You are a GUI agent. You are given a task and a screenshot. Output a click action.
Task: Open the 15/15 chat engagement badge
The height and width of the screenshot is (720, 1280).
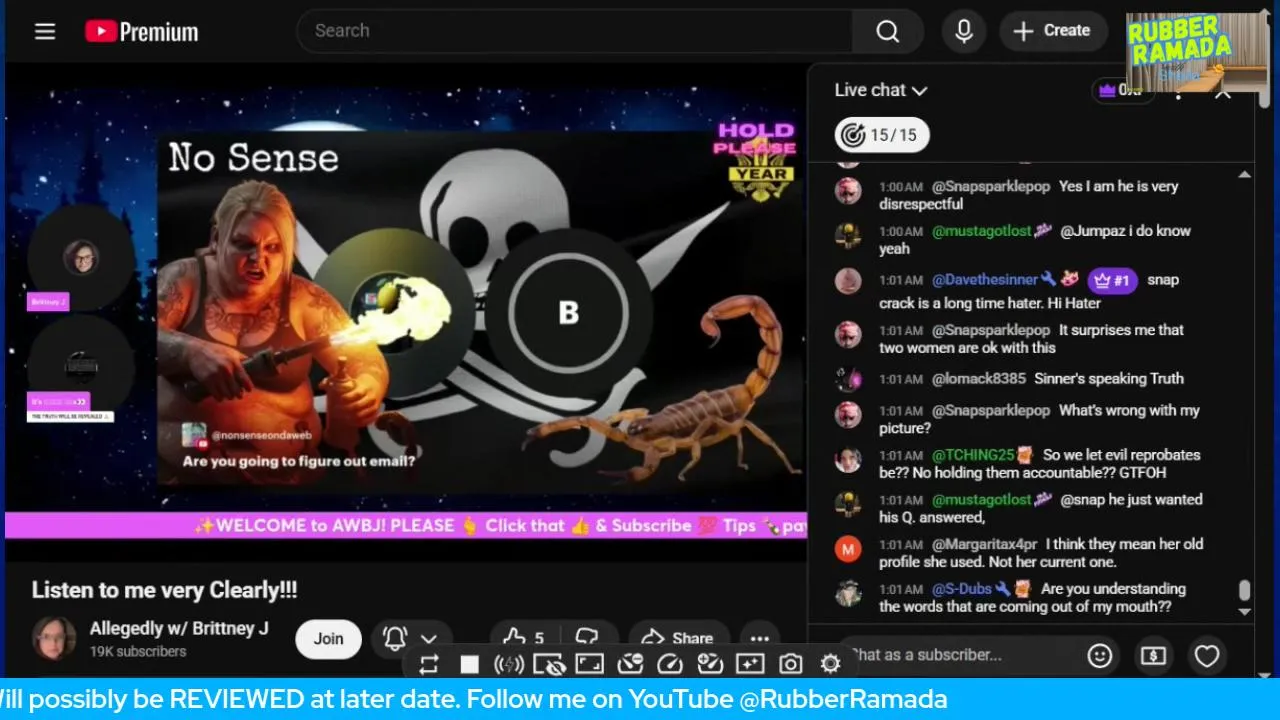(x=882, y=135)
